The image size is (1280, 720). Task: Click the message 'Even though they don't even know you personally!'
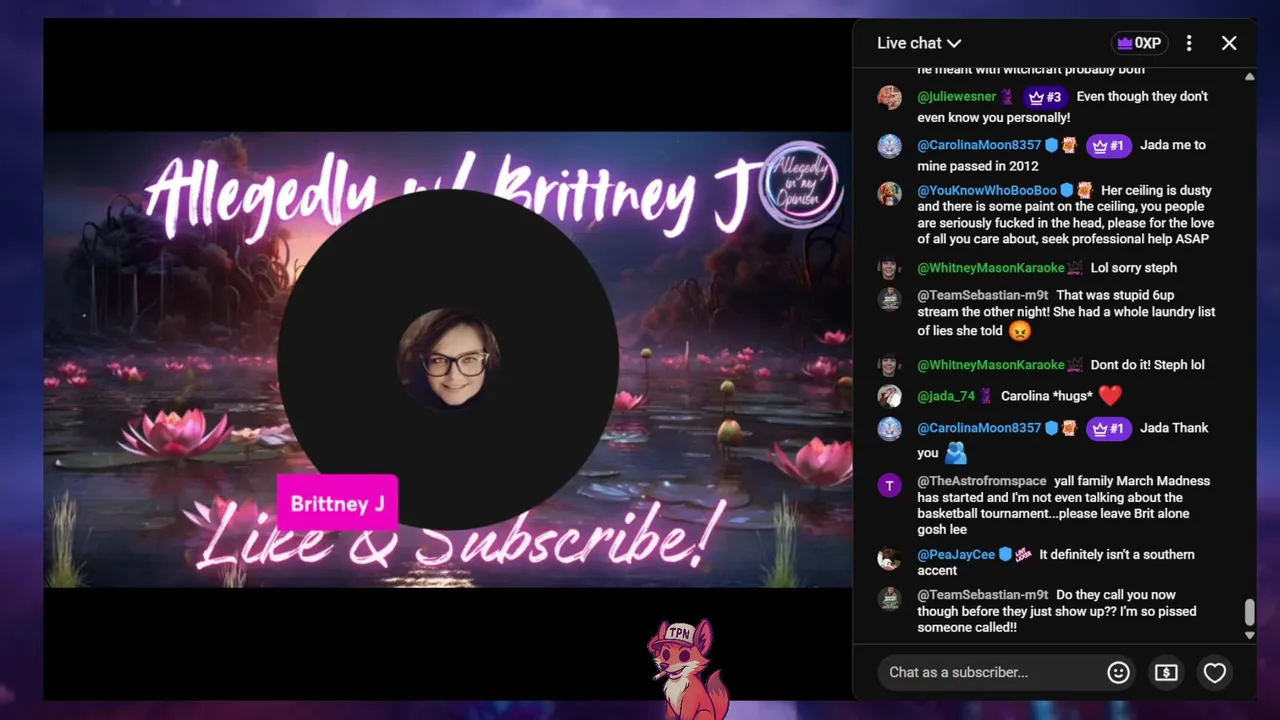[x=1063, y=107]
